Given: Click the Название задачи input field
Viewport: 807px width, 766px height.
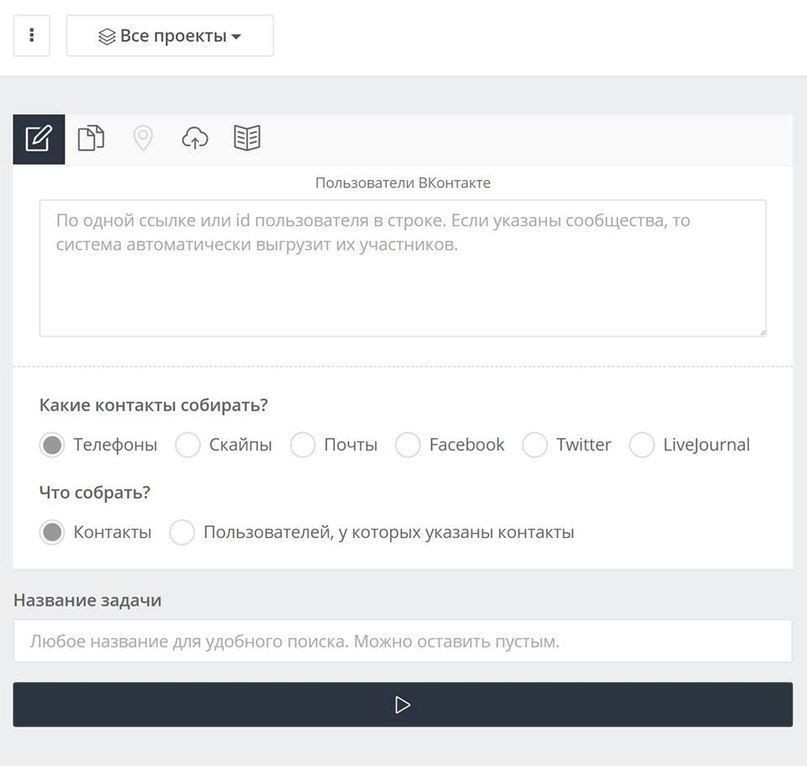Looking at the screenshot, I should click(x=403, y=641).
